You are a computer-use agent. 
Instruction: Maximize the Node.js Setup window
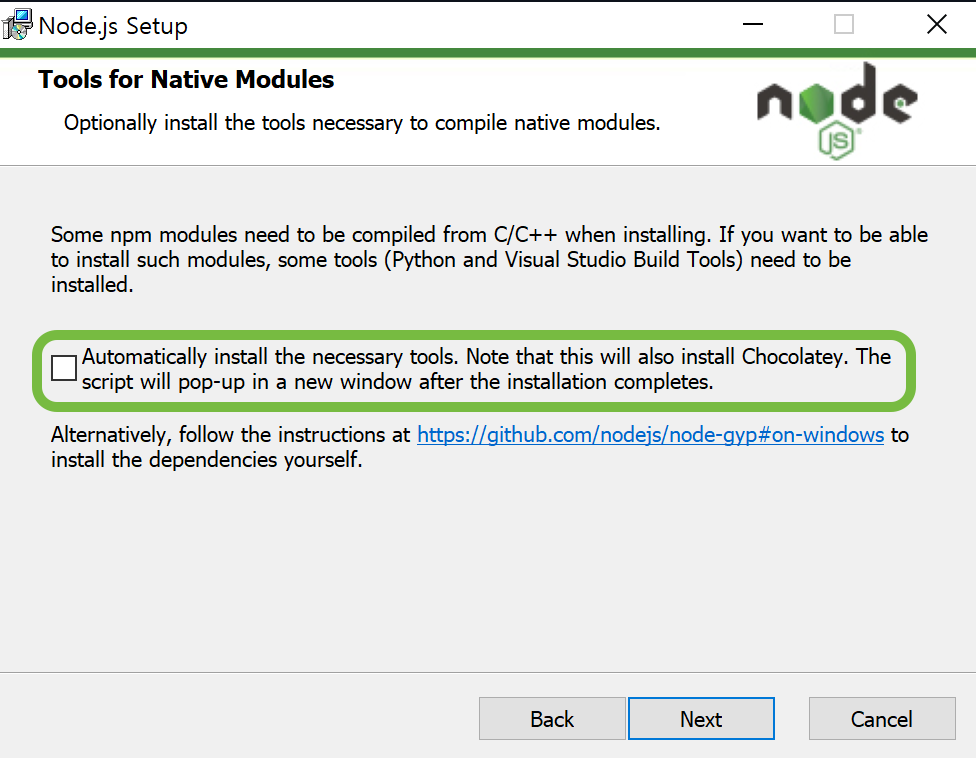pyautogui.click(x=844, y=24)
